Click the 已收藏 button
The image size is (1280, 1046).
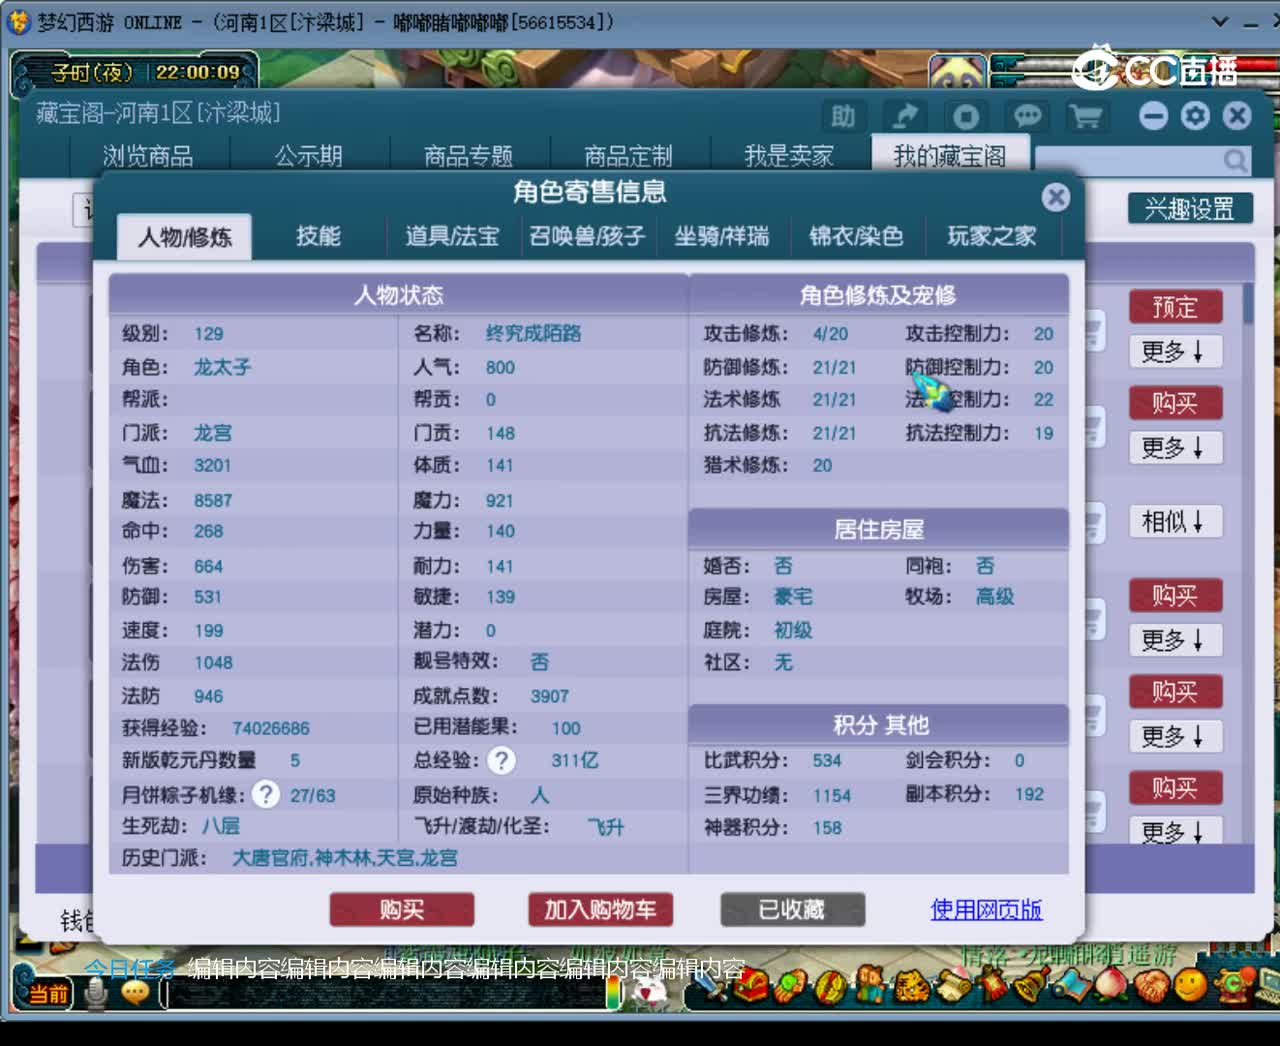(x=792, y=910)
